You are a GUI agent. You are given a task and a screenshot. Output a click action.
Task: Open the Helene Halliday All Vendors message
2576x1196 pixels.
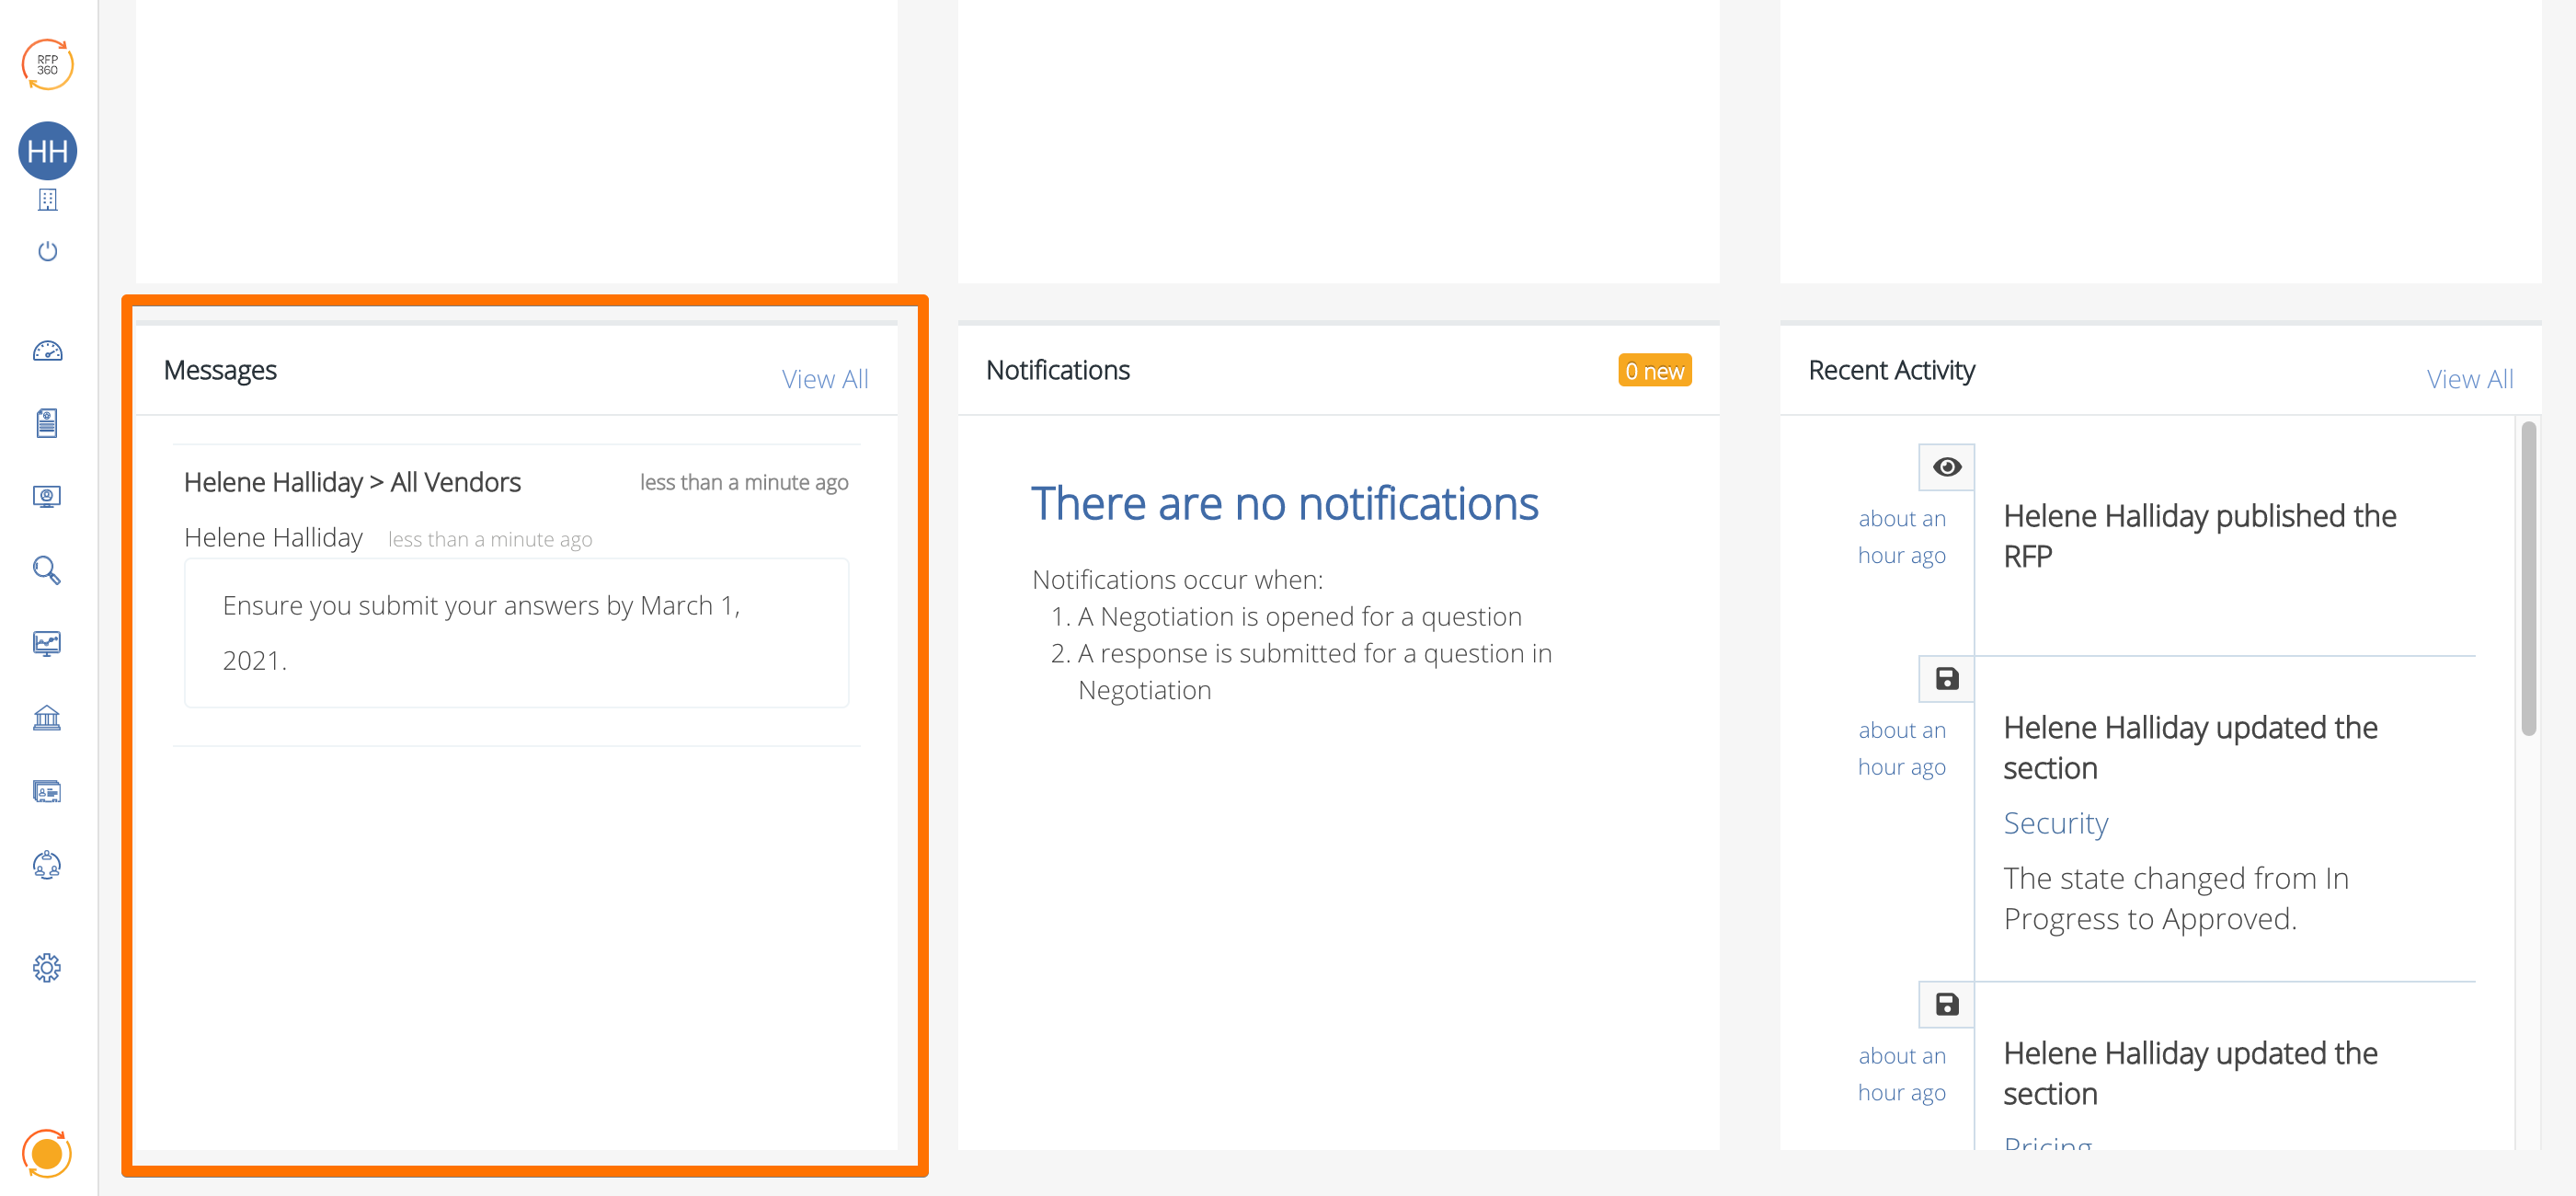click(x=352, y=483)
